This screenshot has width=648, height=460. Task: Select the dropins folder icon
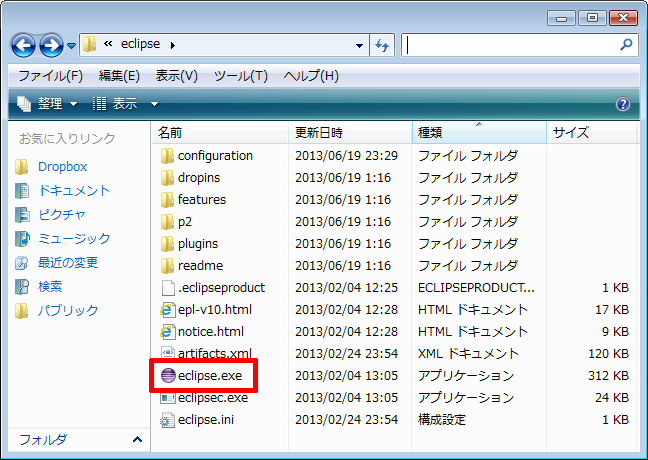(x=167, y=178)
